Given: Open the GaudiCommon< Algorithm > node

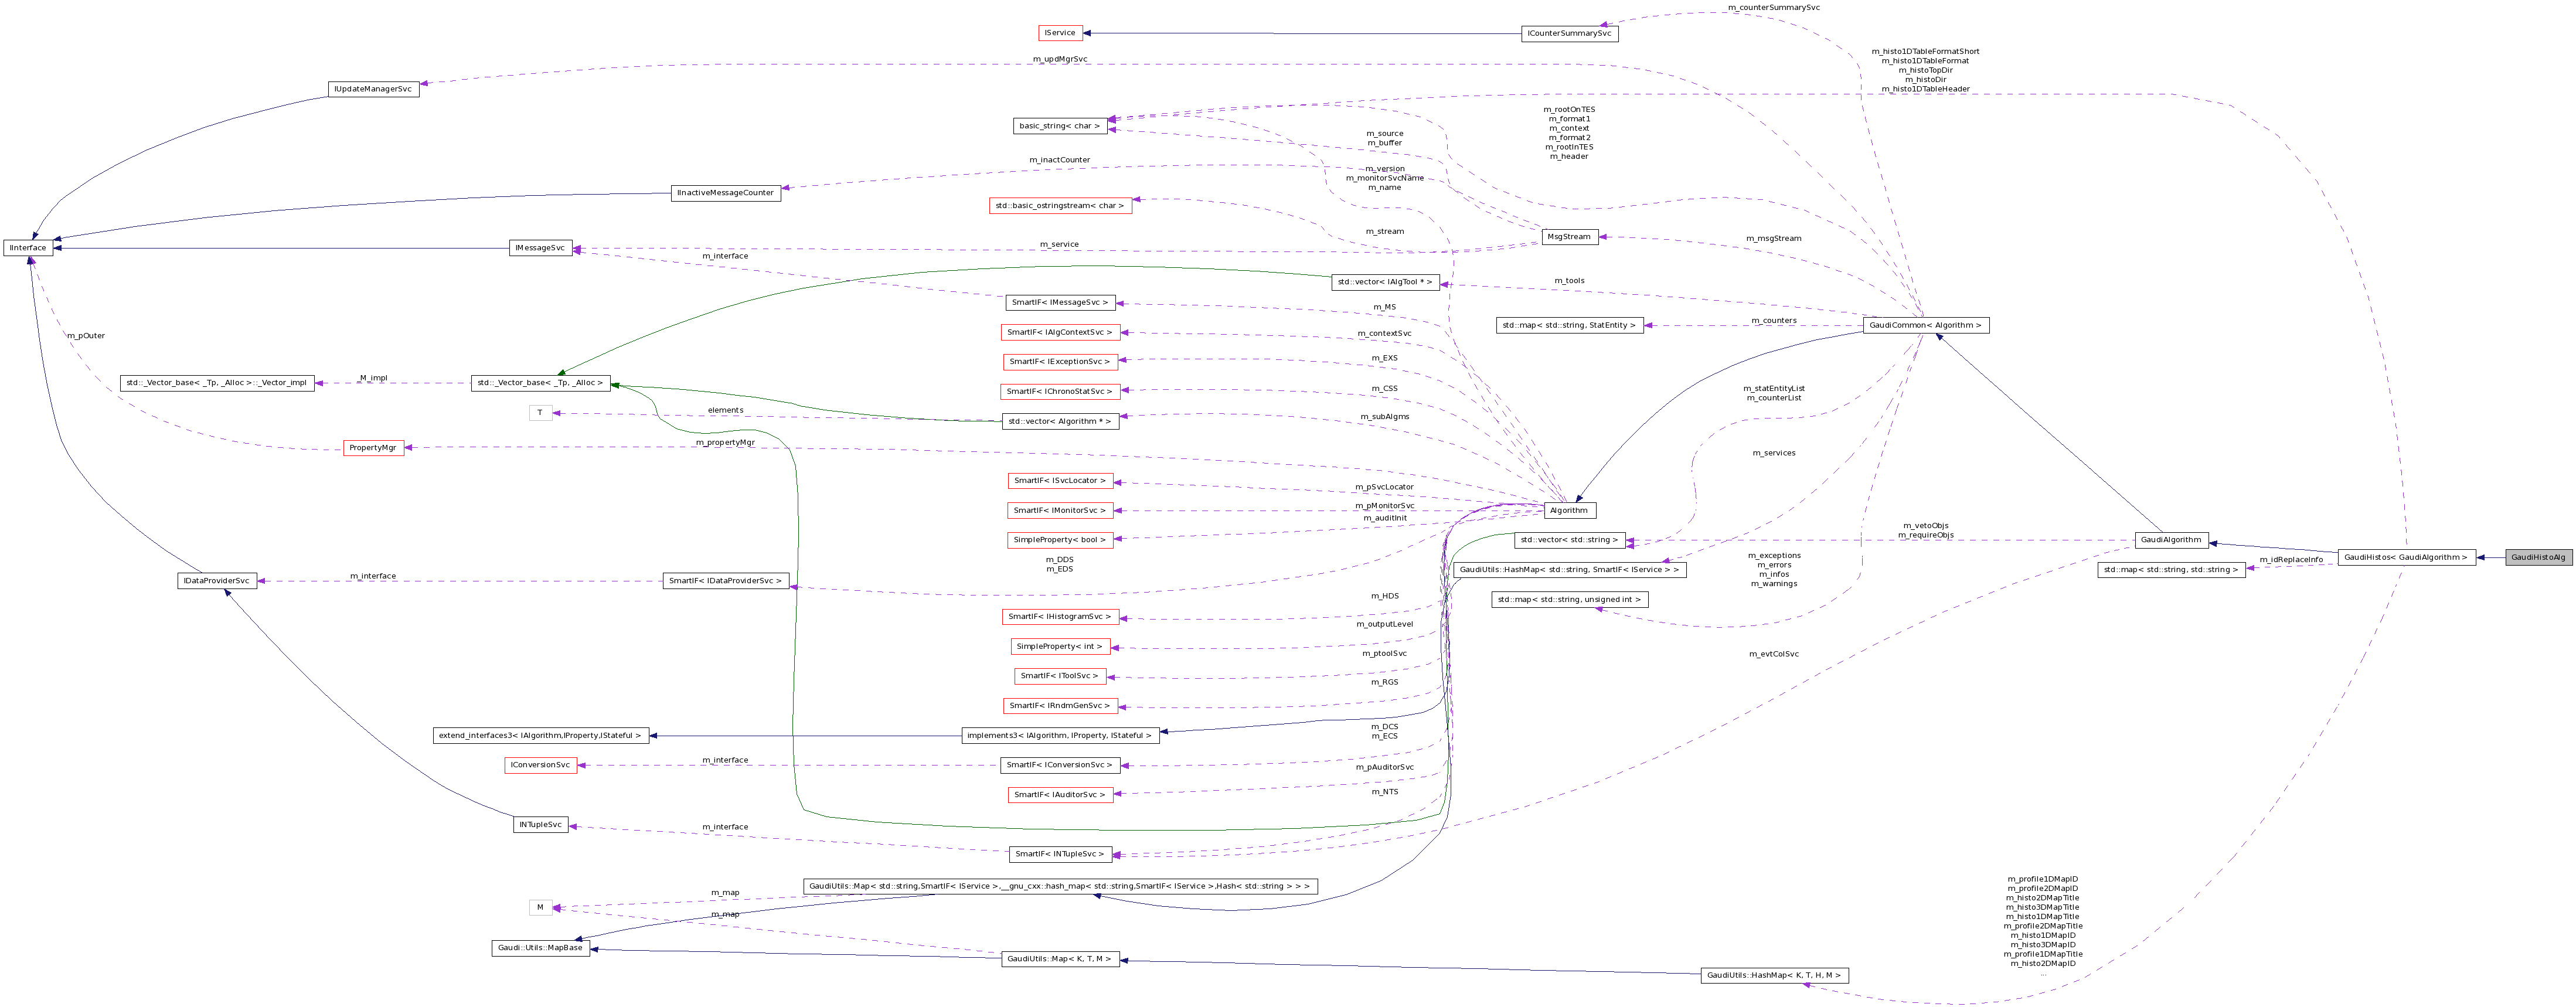Looking at the screenshot, I should [x=1926, y=325].
